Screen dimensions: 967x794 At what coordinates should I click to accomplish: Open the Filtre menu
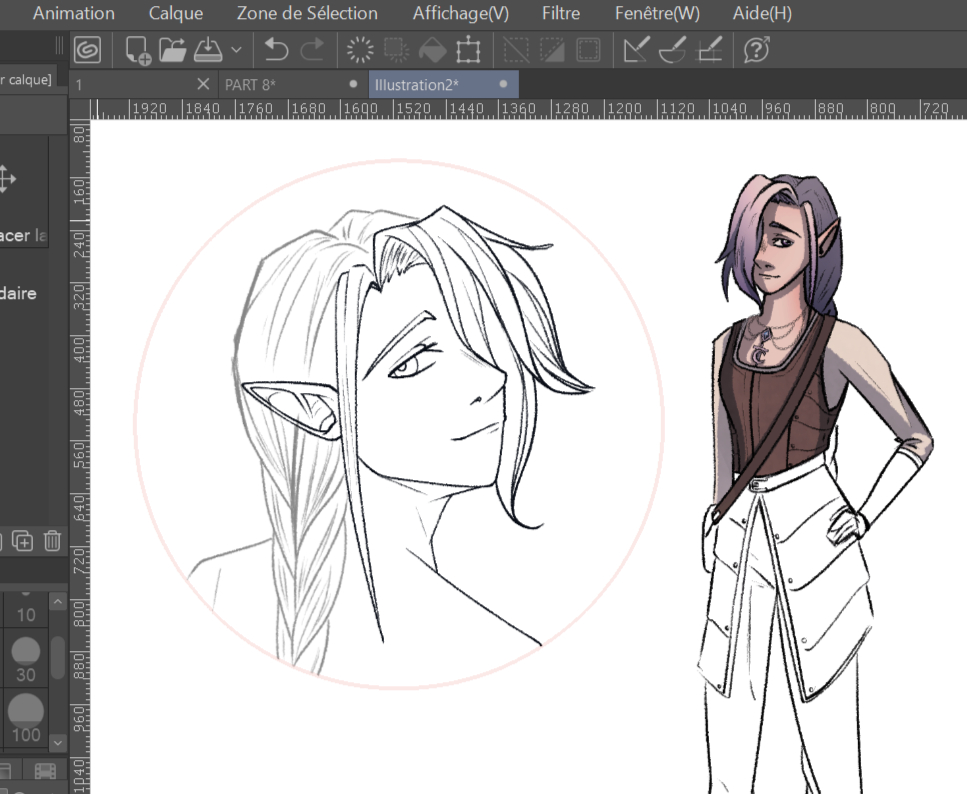560,13
